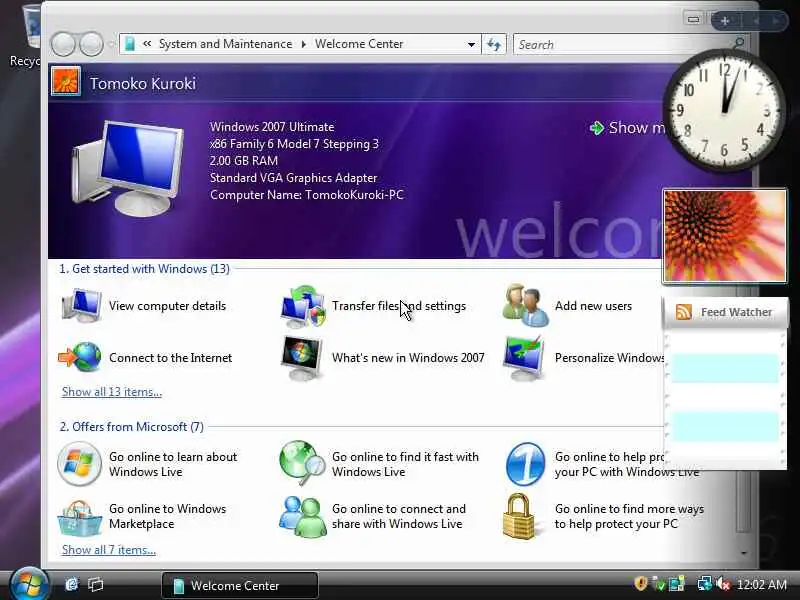Open Transfer files and settings icon
This screenshot has height=600, width=800.
pos(303,306)
